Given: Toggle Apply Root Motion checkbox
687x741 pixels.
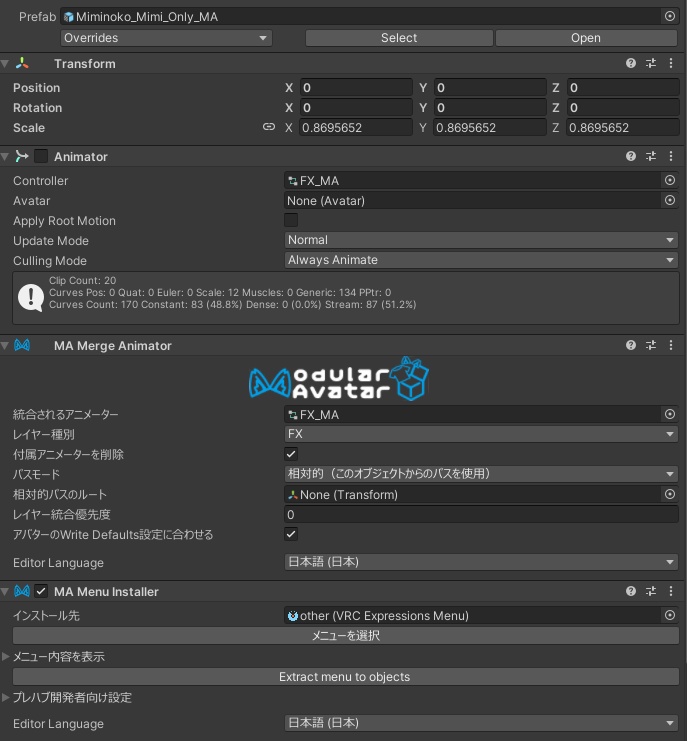Looking at the screenshot, I should click(x=291, y=220).
